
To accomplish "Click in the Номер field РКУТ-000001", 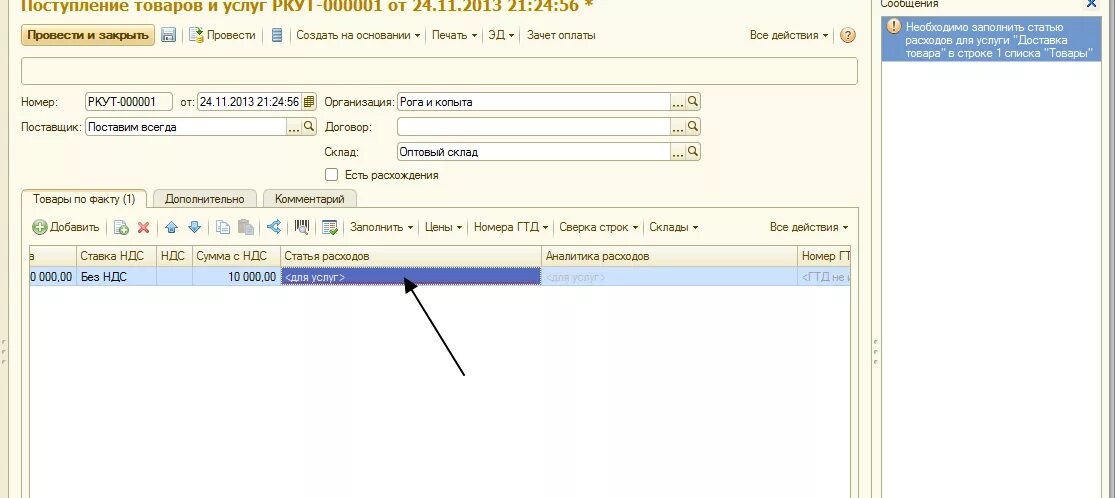I will coord(128,102).
